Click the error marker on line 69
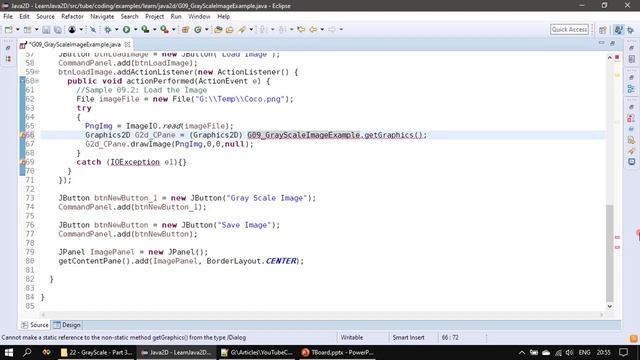 [x=23, y=162]
